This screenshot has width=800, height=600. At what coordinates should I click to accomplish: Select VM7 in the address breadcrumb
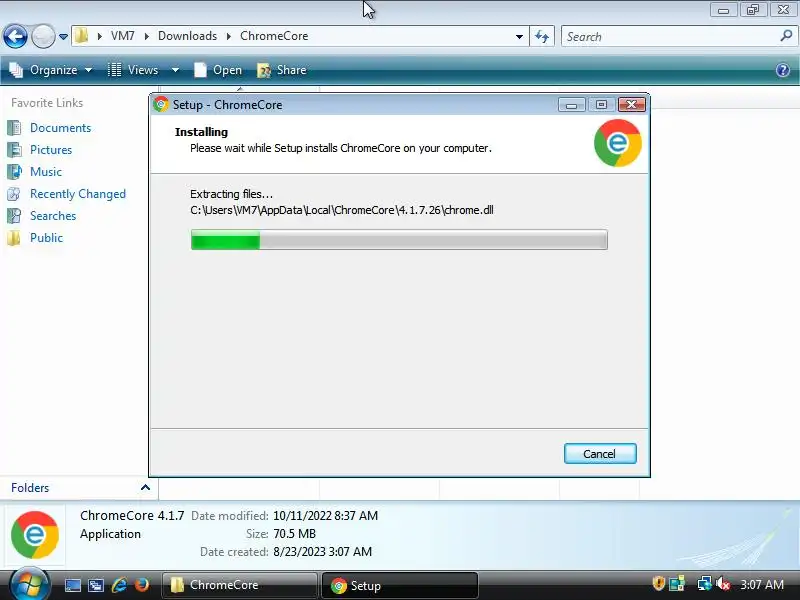pyautogui.click(x=122, y=36)
